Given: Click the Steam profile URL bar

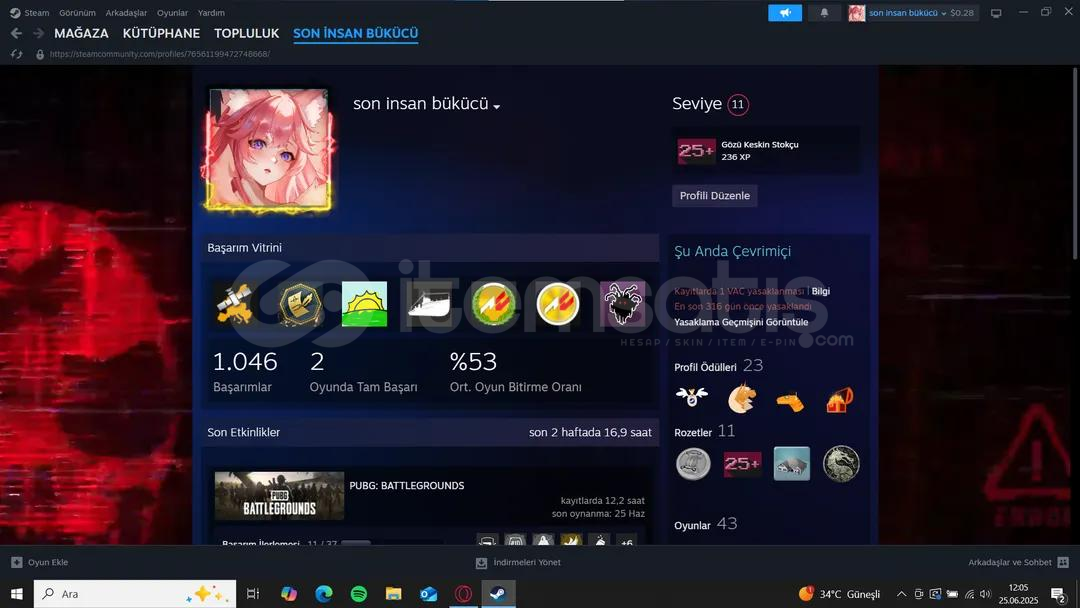Looking at the screenshot, I should pos(160,54).
